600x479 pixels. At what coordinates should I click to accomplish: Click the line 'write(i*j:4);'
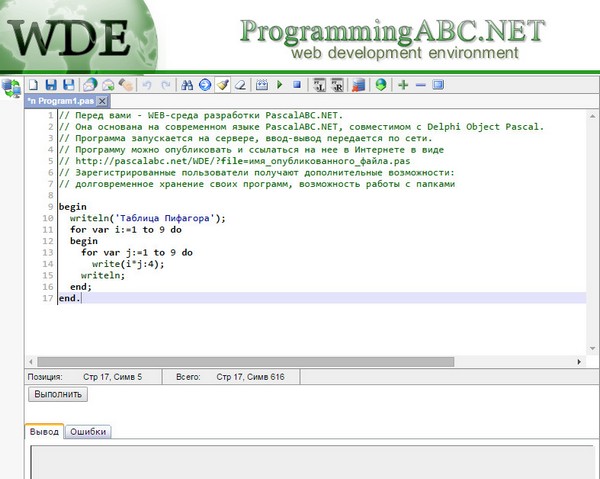coord(128,264)
